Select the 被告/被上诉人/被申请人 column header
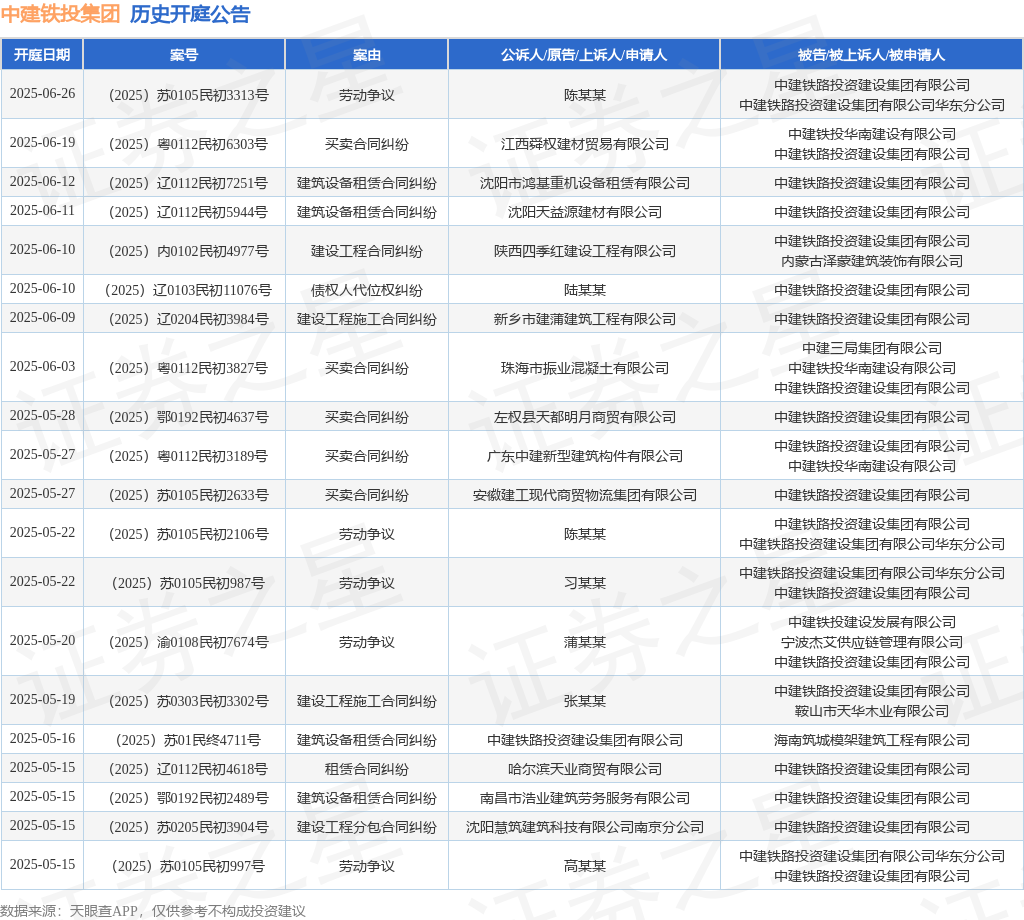The width and height of the screenshot is (1024, 920). [871, 55]
